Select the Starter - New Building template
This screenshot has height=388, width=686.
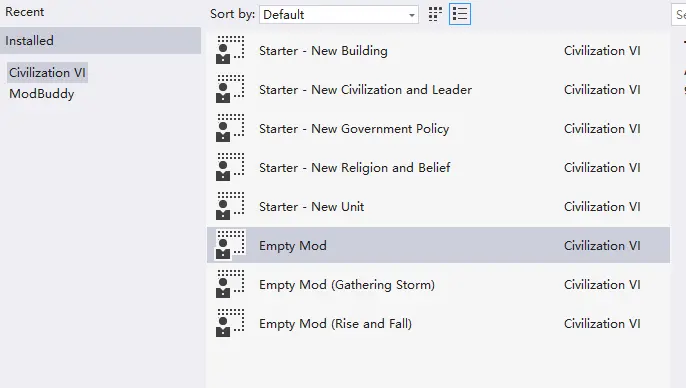pos(323,51)
